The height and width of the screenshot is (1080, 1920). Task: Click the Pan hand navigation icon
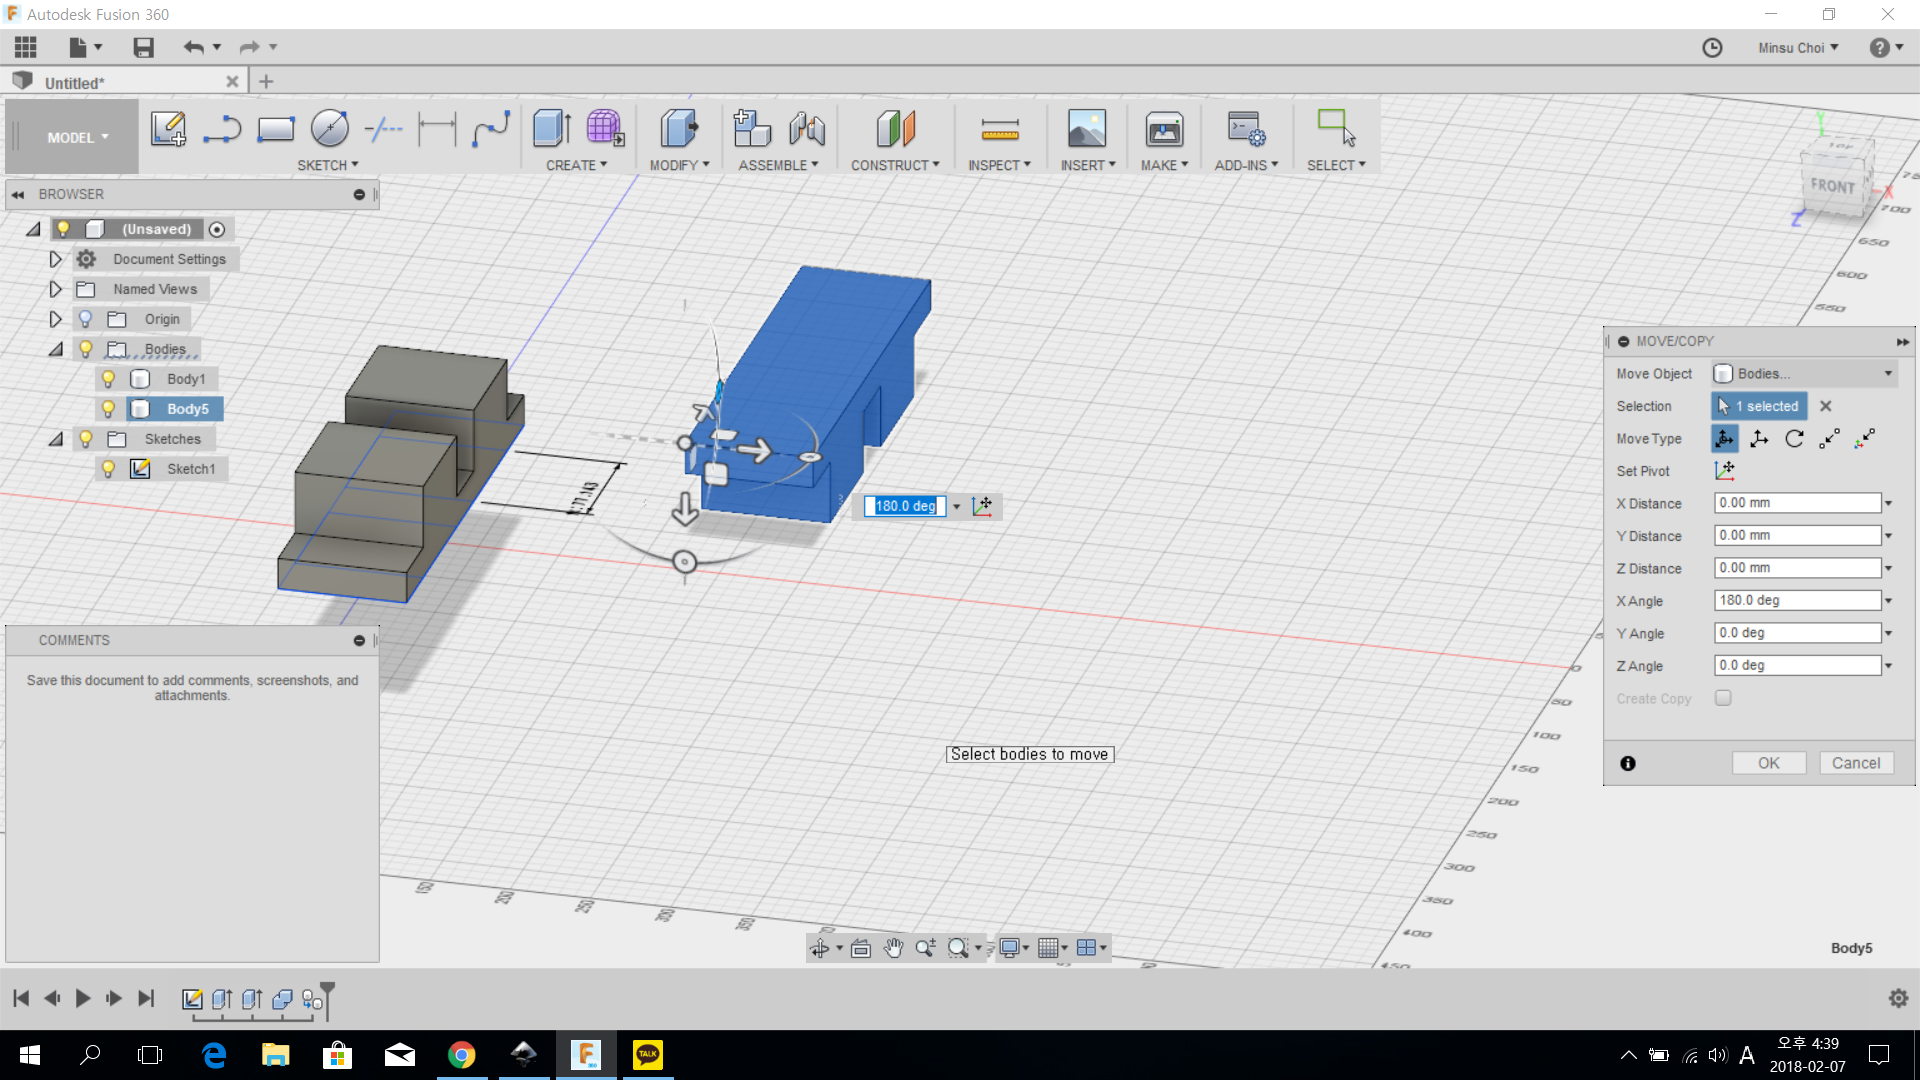click(x=893, y=948)
